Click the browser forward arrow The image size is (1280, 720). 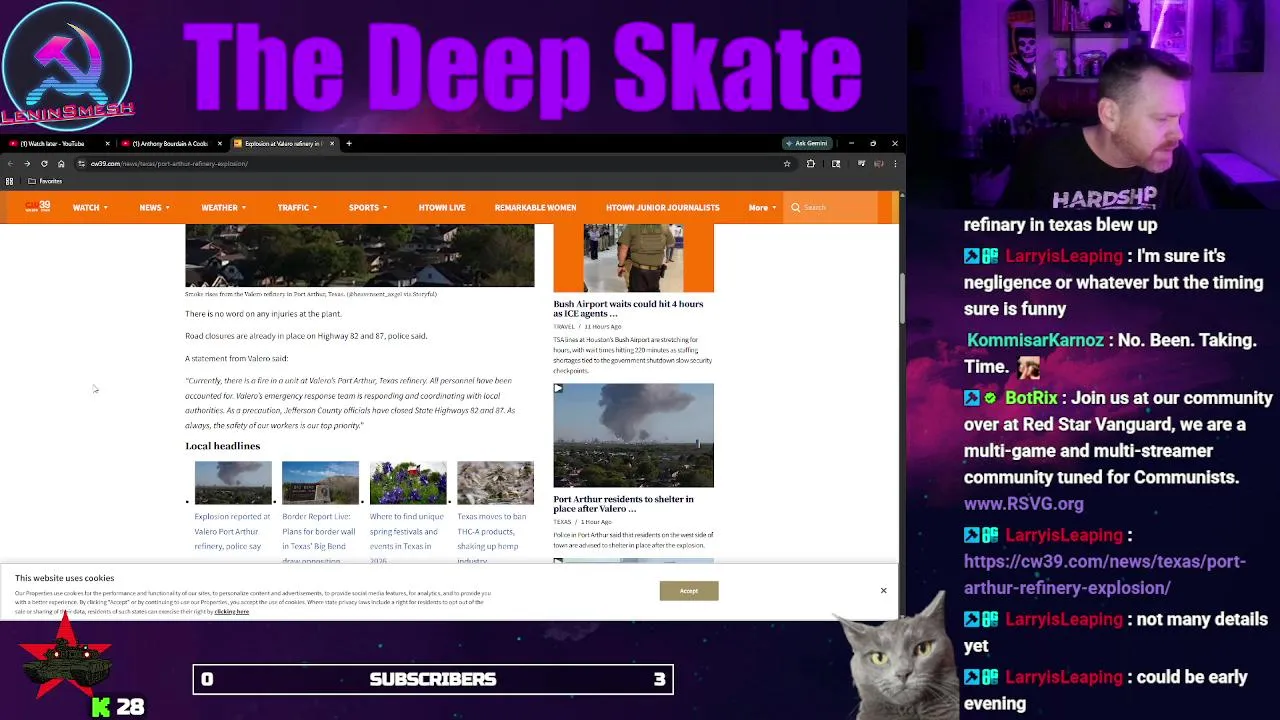tap(27, 163)
